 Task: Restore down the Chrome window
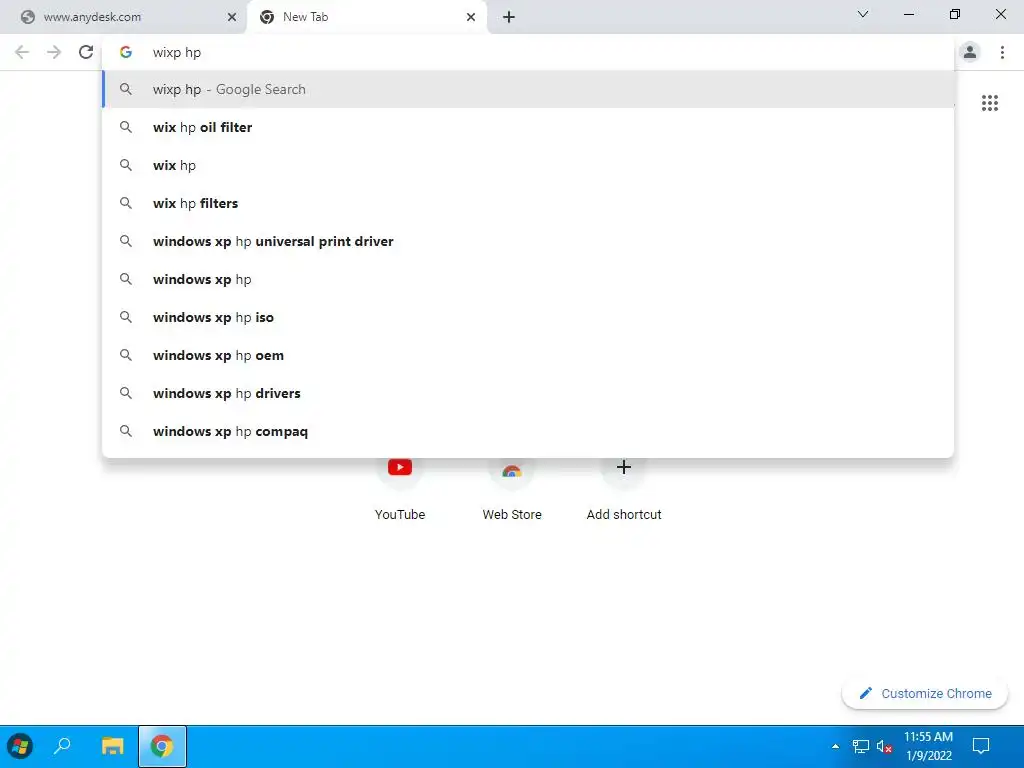[955, 14]
